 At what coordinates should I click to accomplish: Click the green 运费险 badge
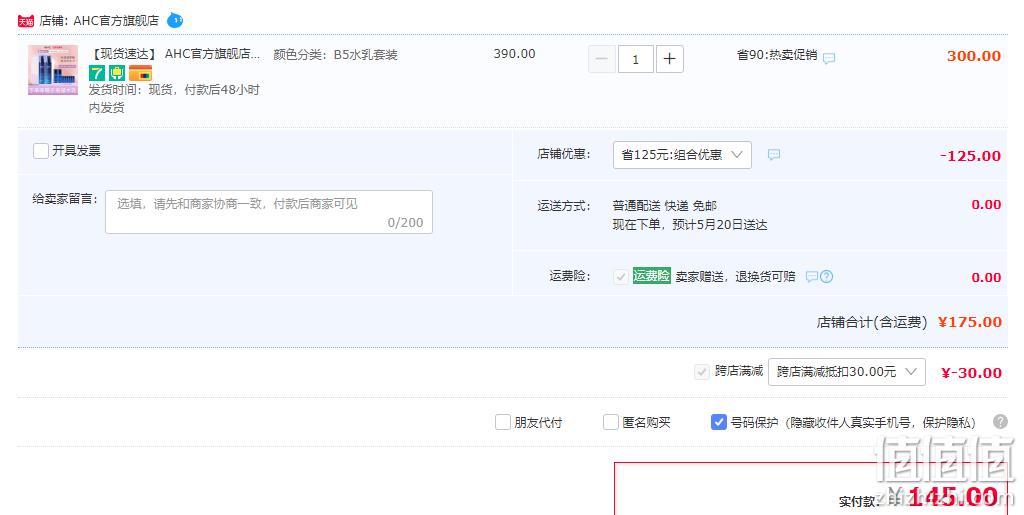click(651, 276)
